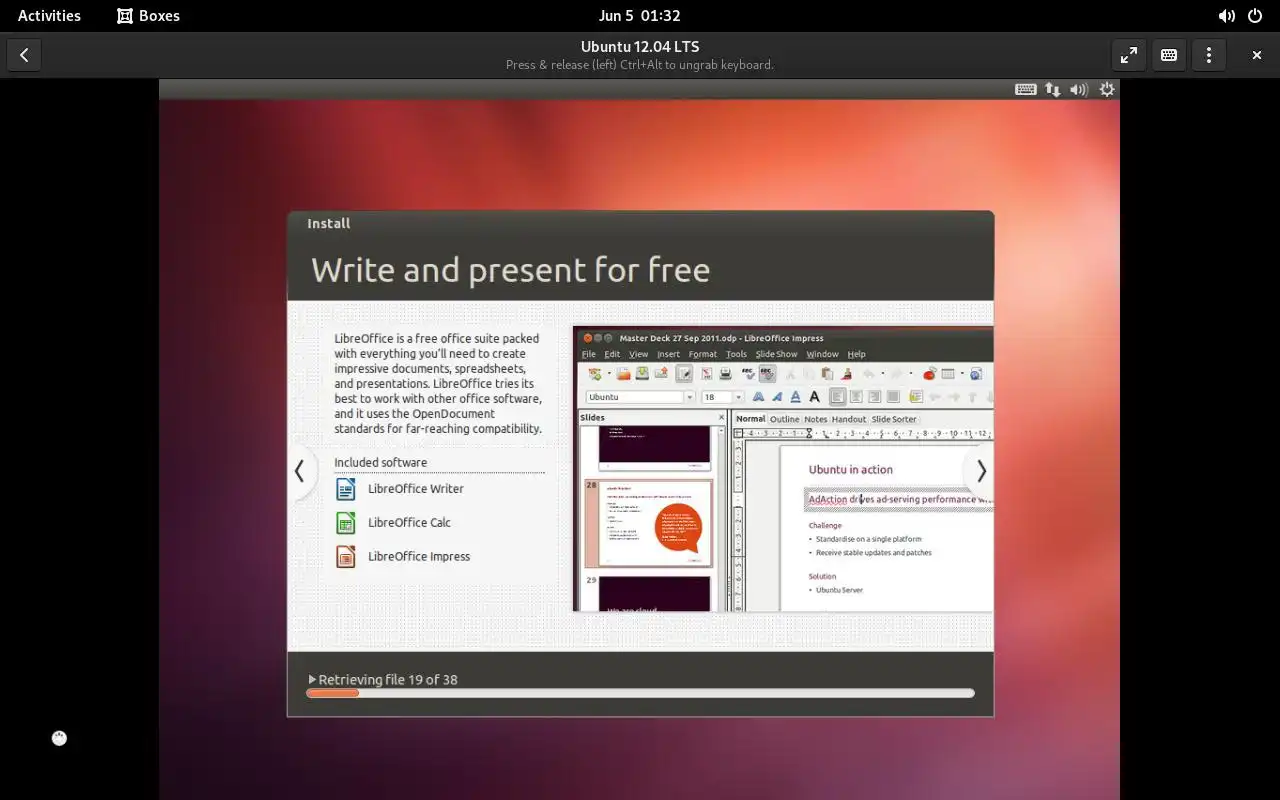The height and width of the screenshot is (800, 1280).
Task: Open the sound indicator in Ubuntu panel
Action: tap(1079, 89)
